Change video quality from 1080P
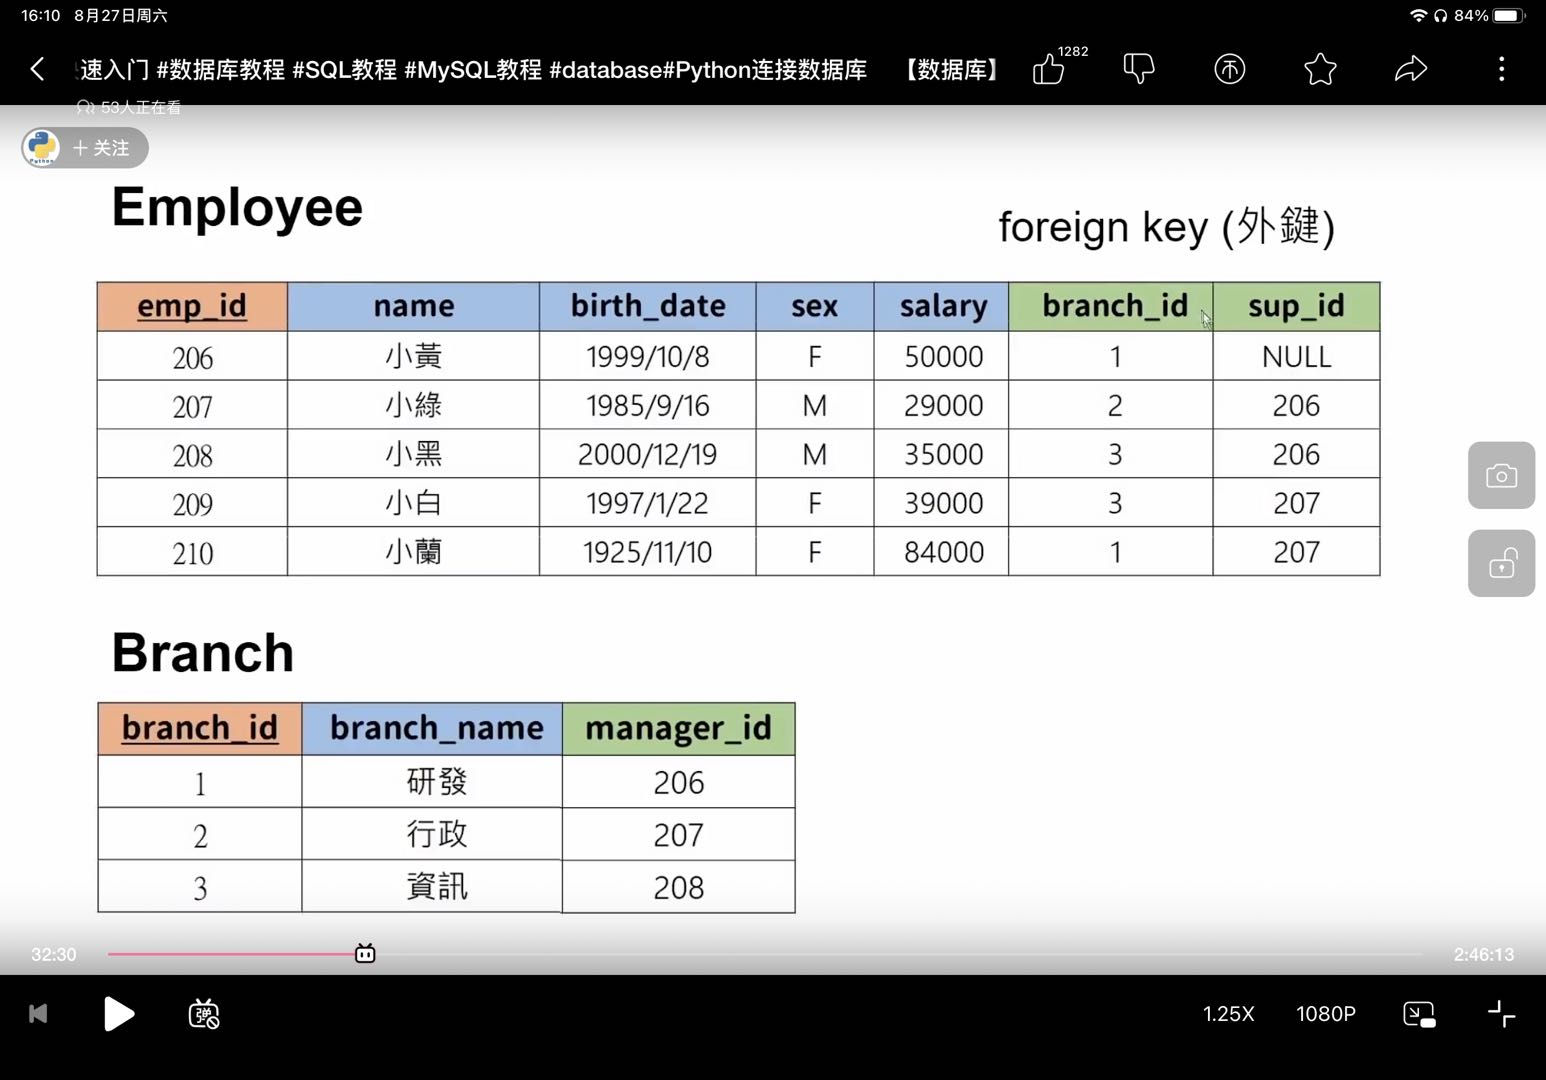This screenshot has height=1080, width=1546. pyautogui.click(x=1326, y=1014)
